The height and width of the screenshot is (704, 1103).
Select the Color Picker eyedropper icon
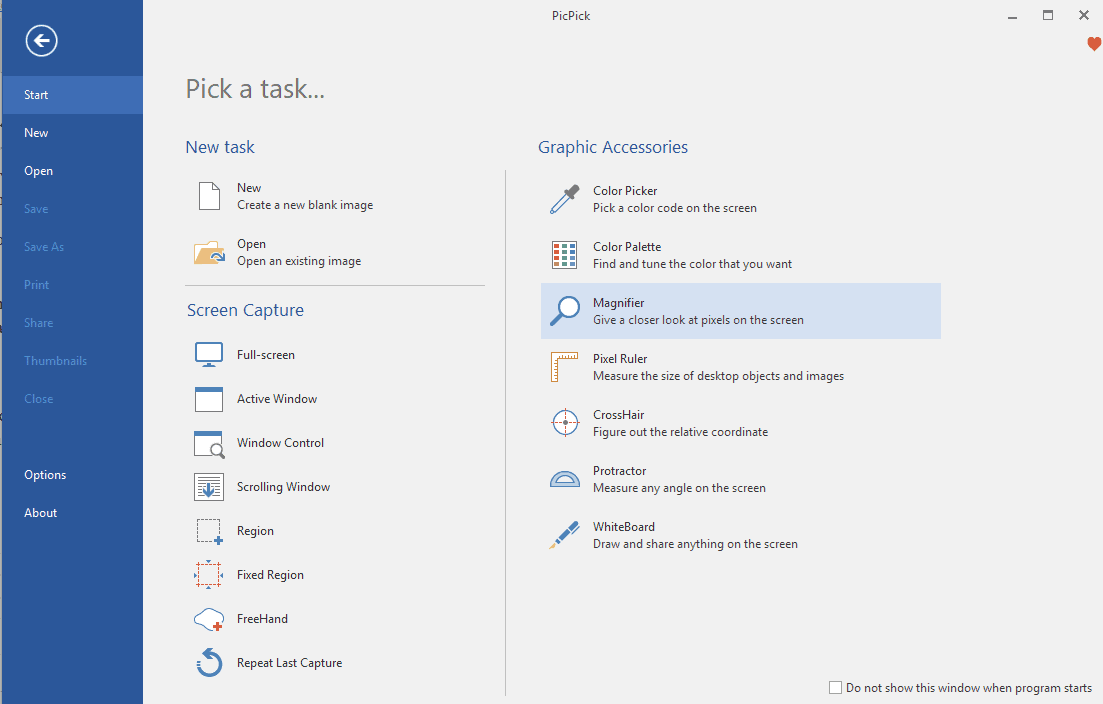click(x=564, y=199)
